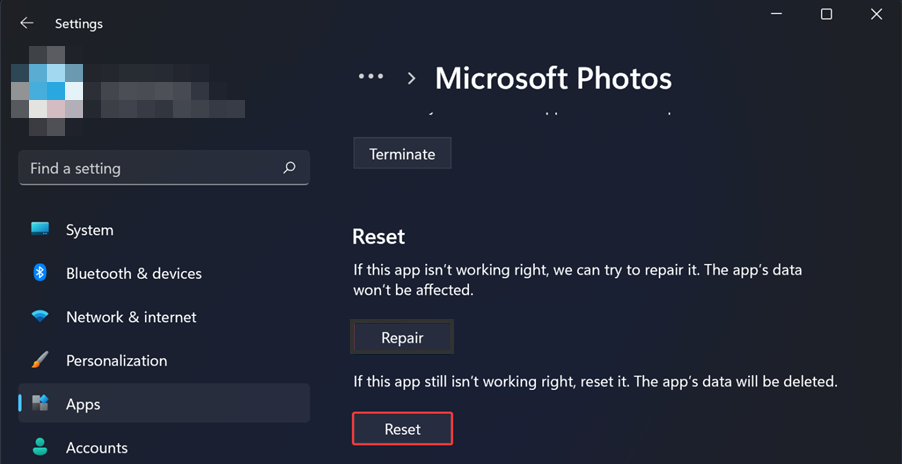Click the Personalization paintbrush icon
902x464 pixels.
pyautogui.click(x=40, y=360)
